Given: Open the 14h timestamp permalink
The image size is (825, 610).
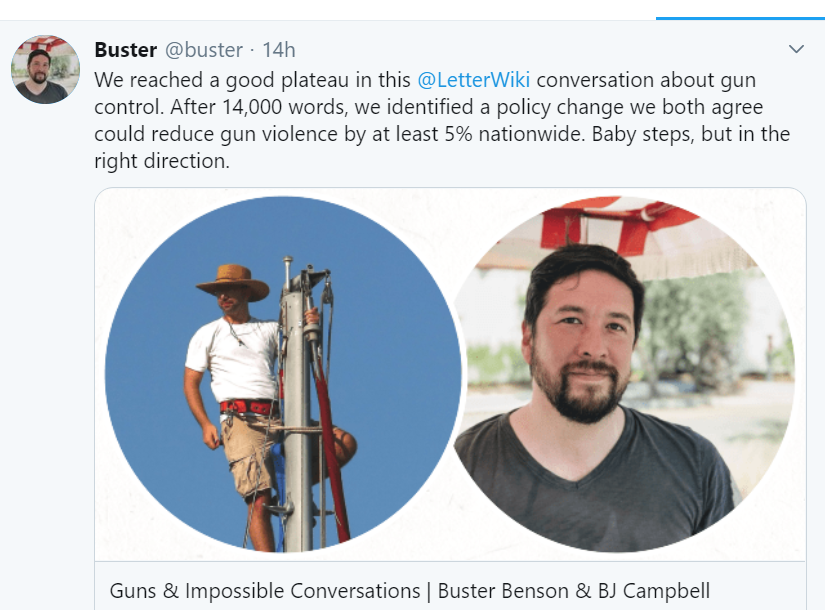Looking at the screenshot, I should [x=279, y=50].
